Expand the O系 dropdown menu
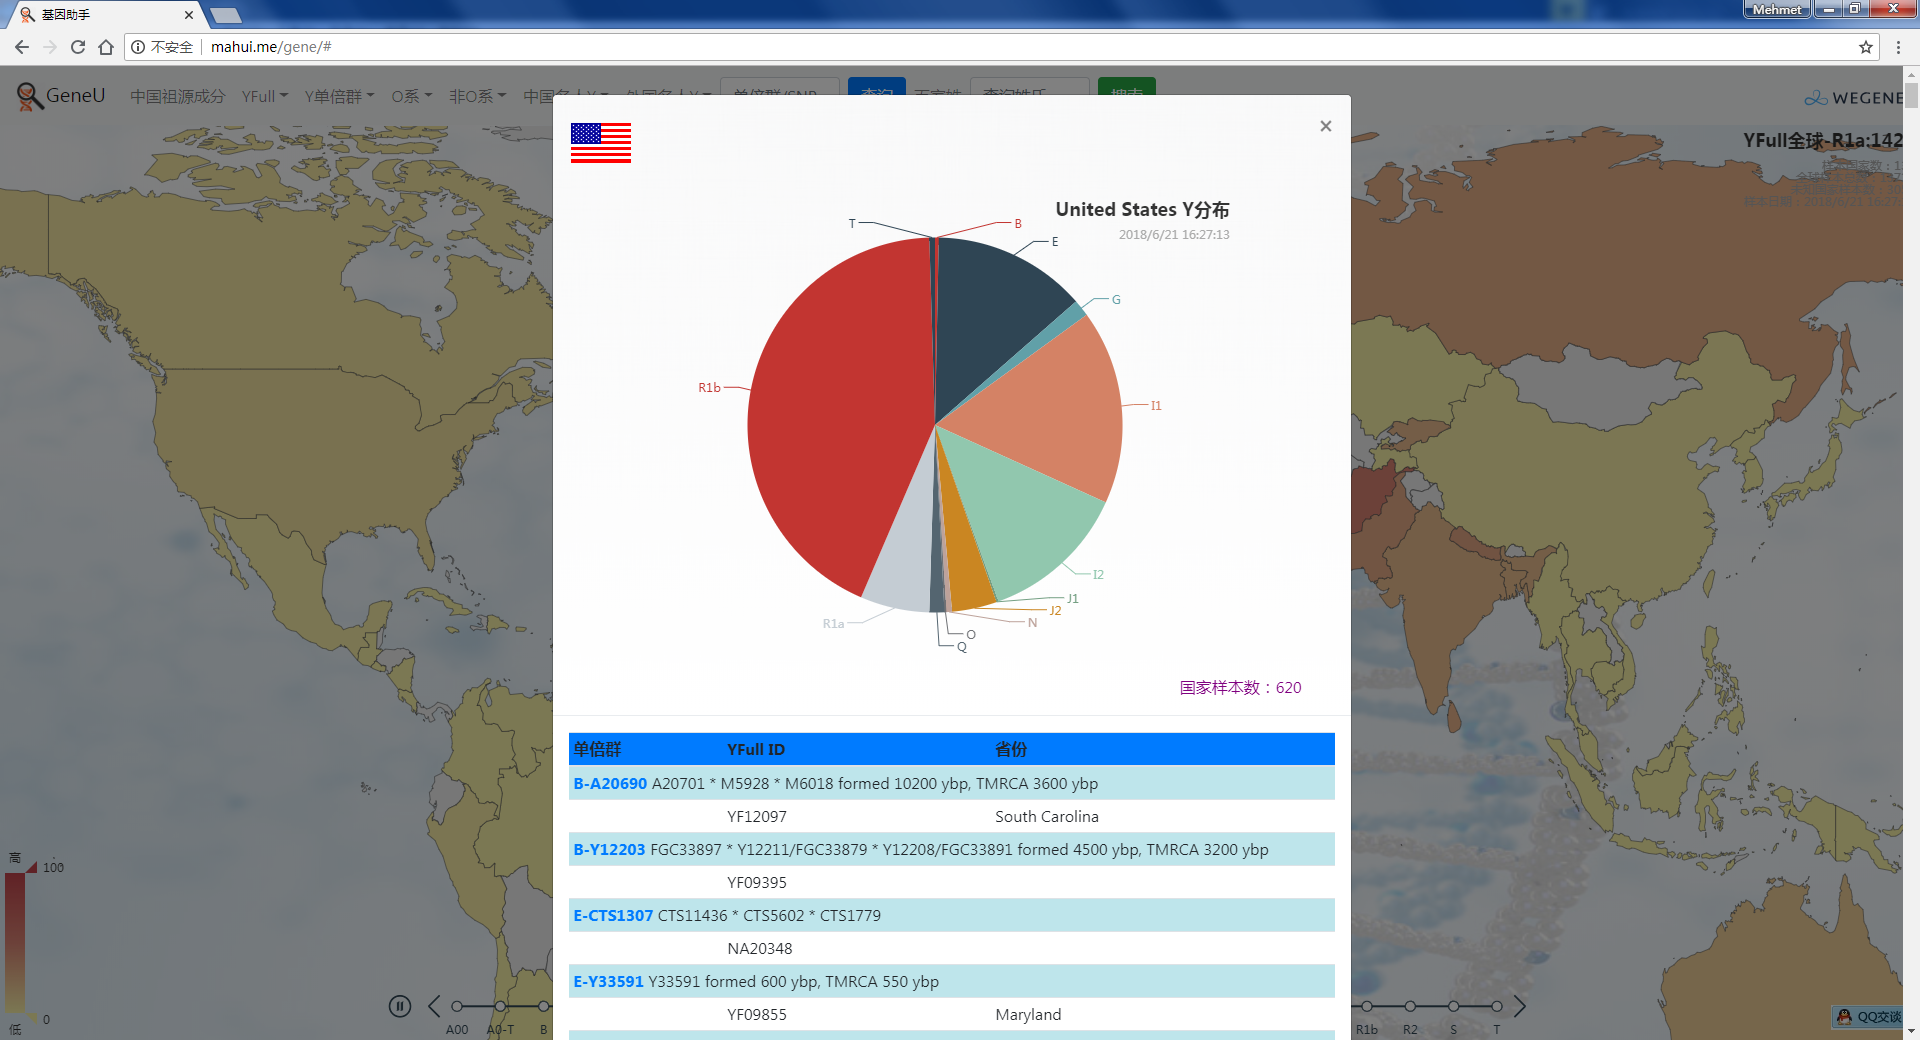The width and height of the screenshot is (1920, 1040). click(411, 96)
